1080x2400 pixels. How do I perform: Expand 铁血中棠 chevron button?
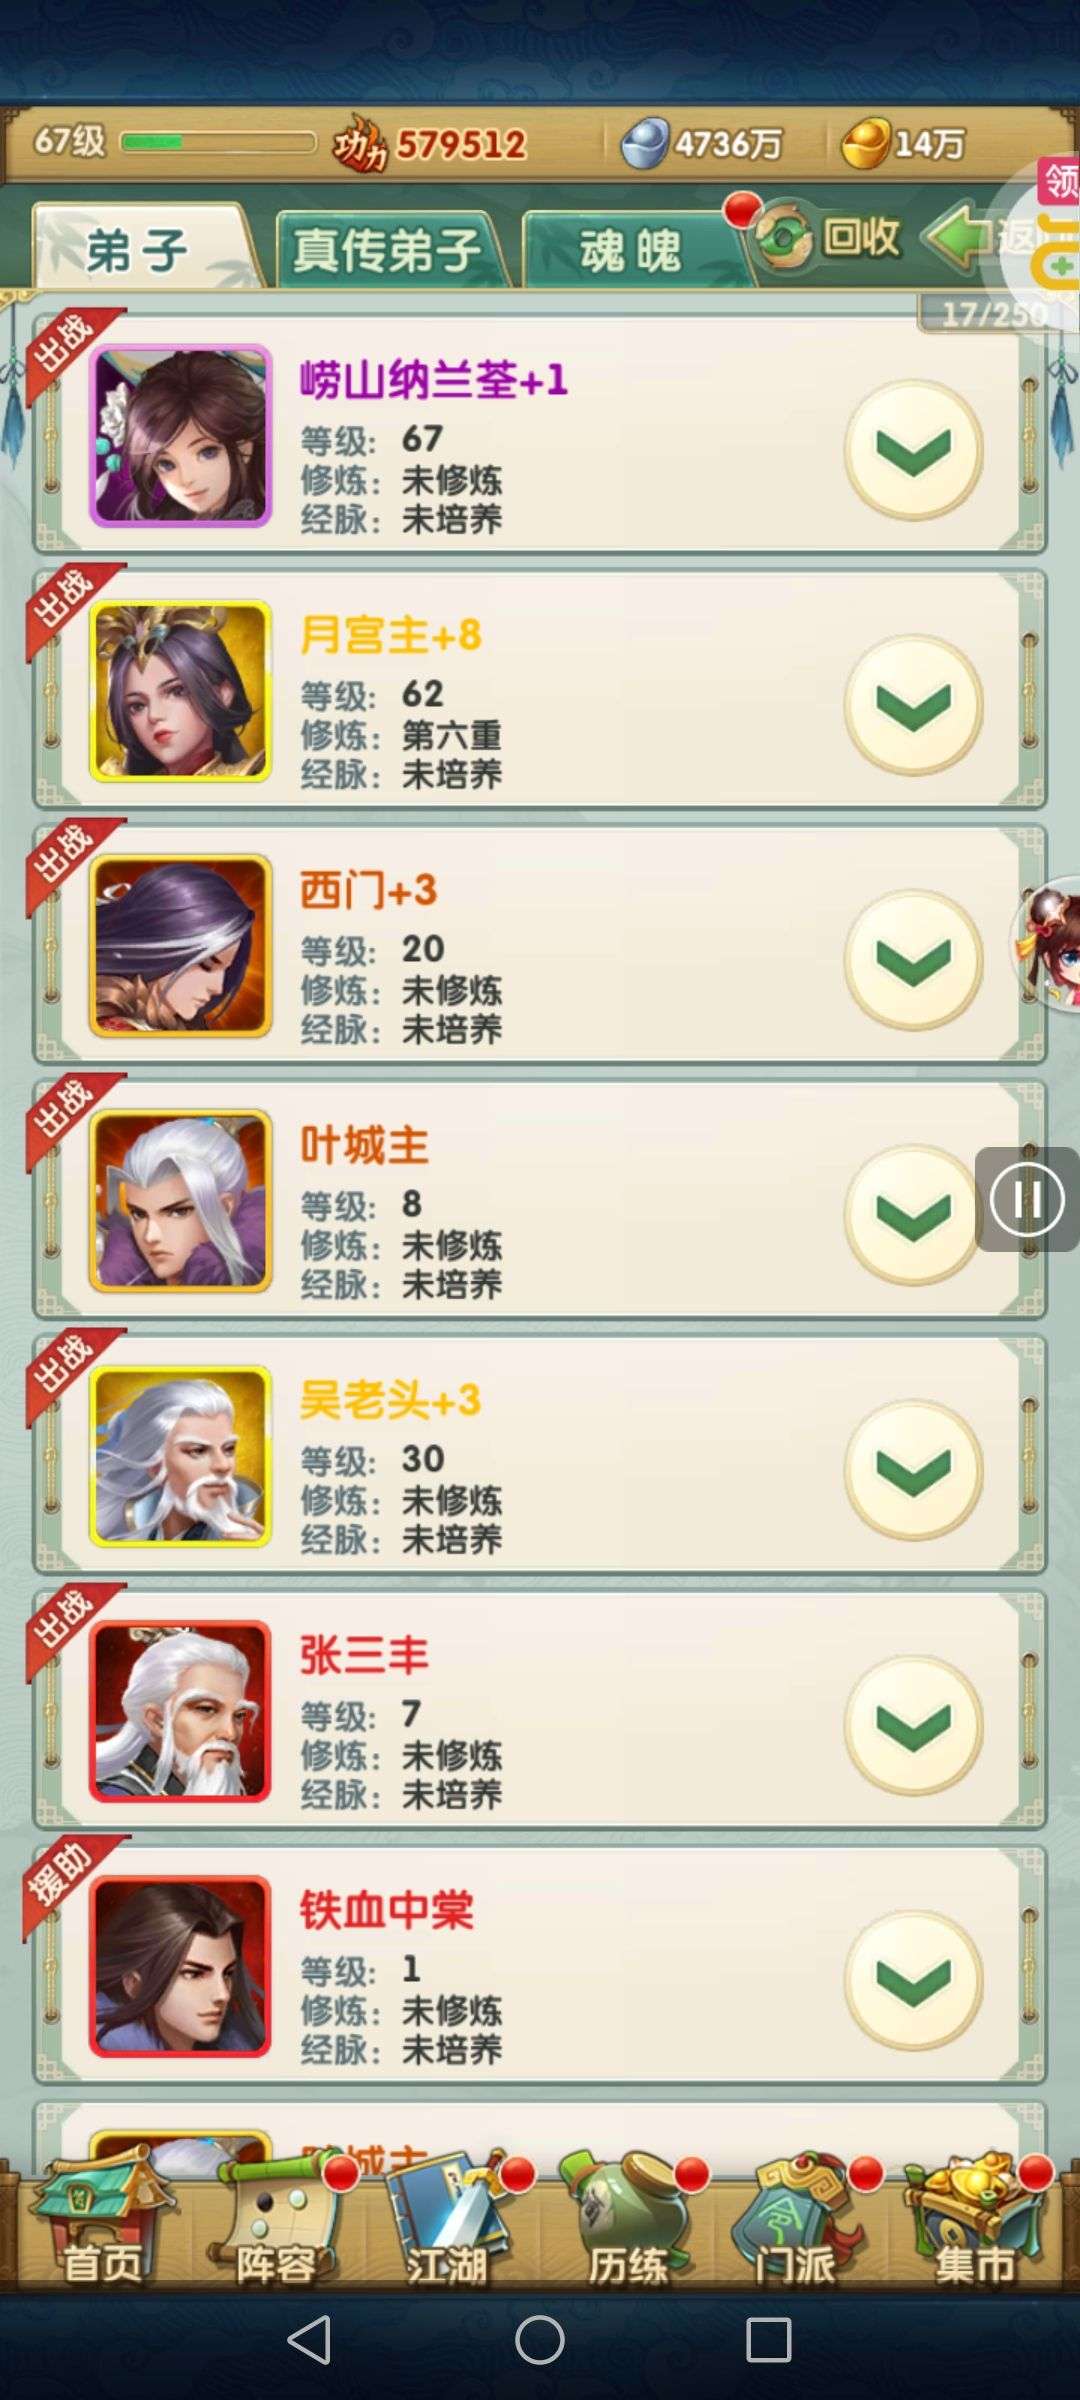(913, 1980)
